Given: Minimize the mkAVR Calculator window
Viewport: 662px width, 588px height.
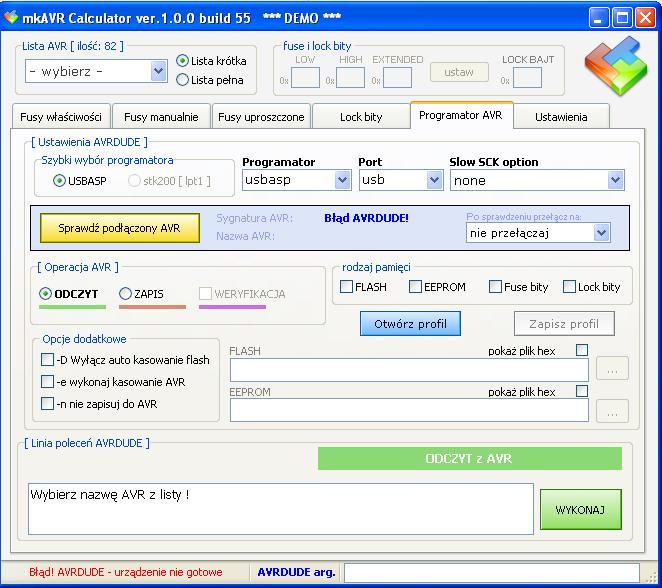Looking at the screenshot, I should tap(599, 18).
